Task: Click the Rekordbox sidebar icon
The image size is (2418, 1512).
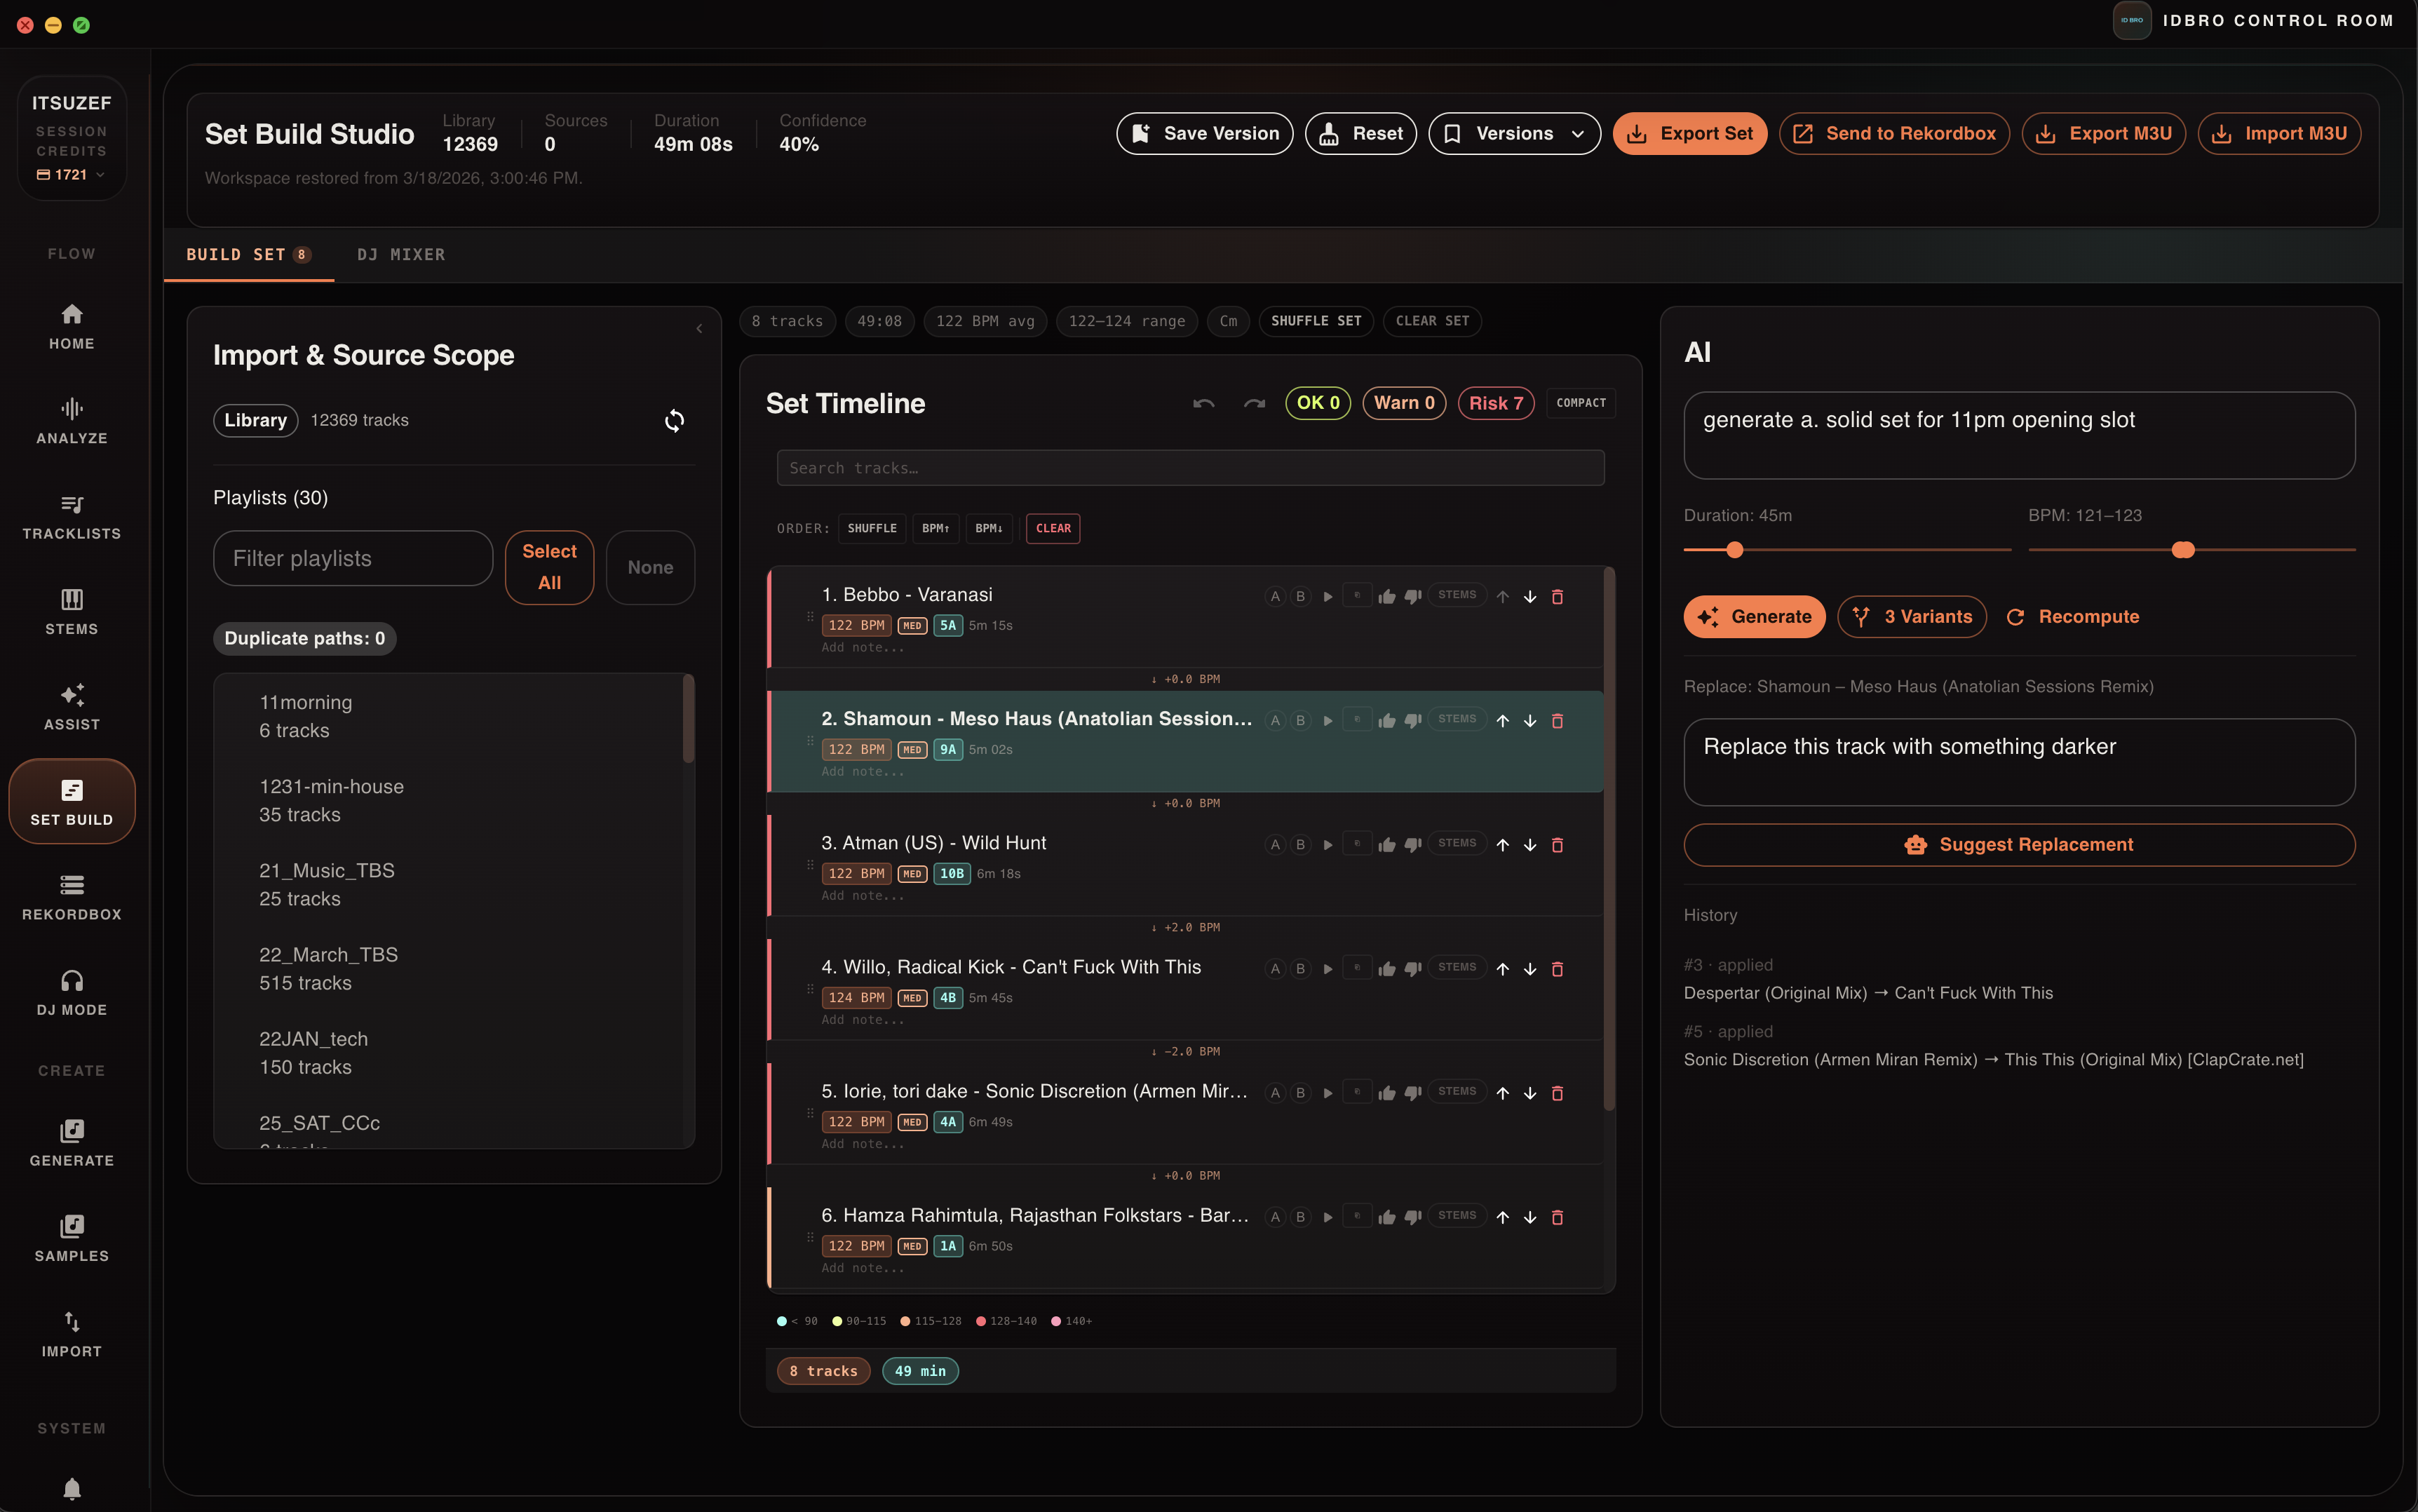Action: (71, 896)
